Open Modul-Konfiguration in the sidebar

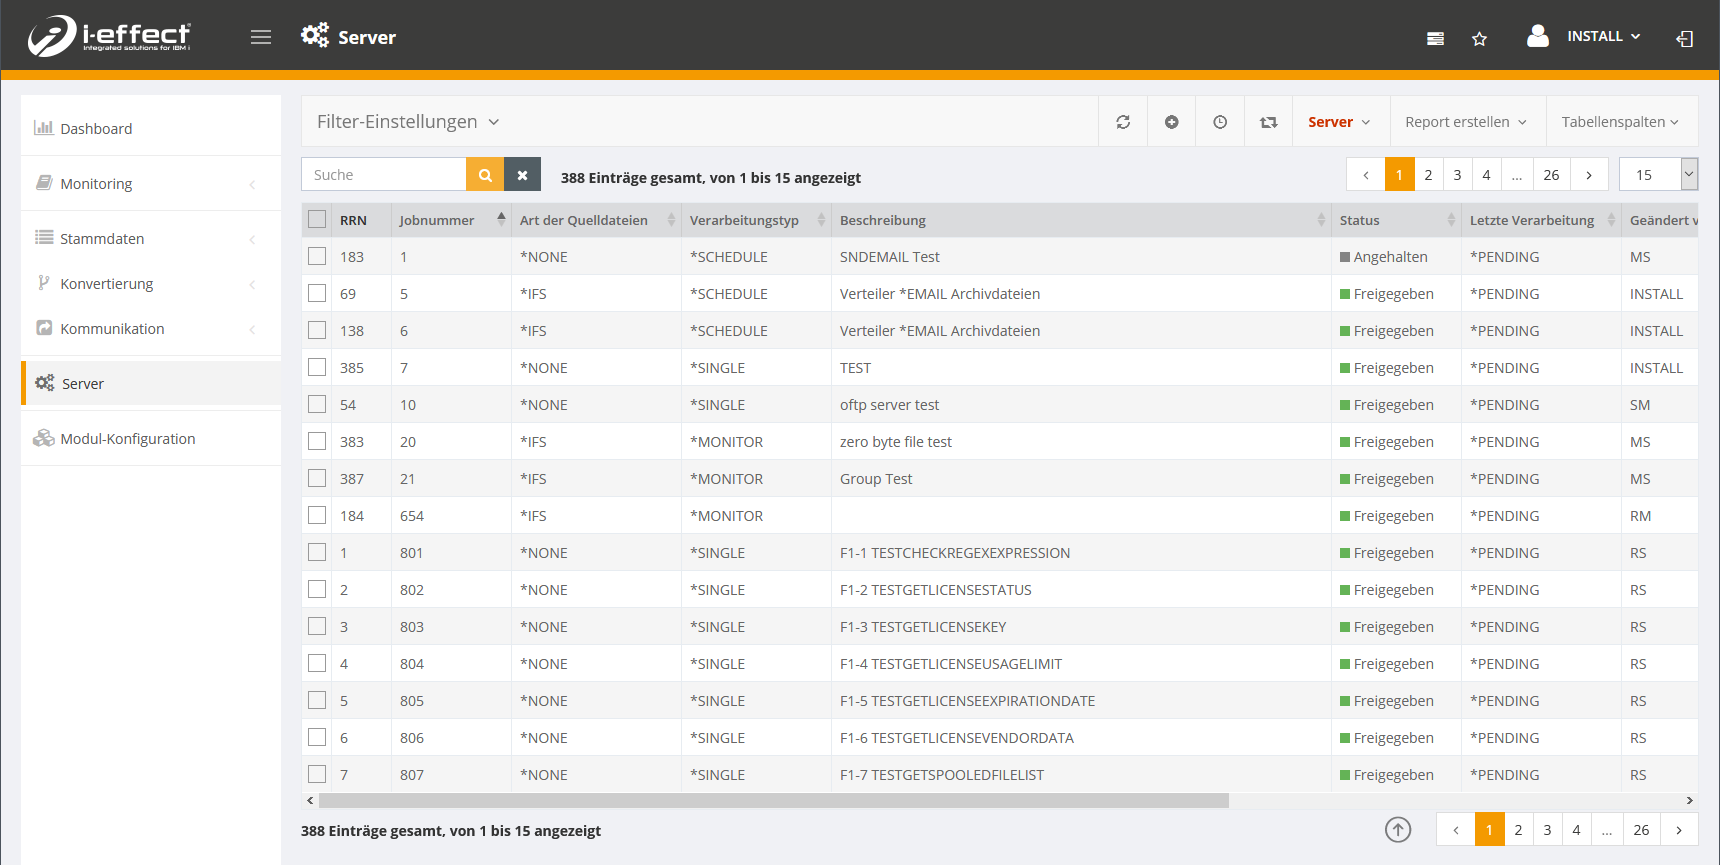[127, 439]
